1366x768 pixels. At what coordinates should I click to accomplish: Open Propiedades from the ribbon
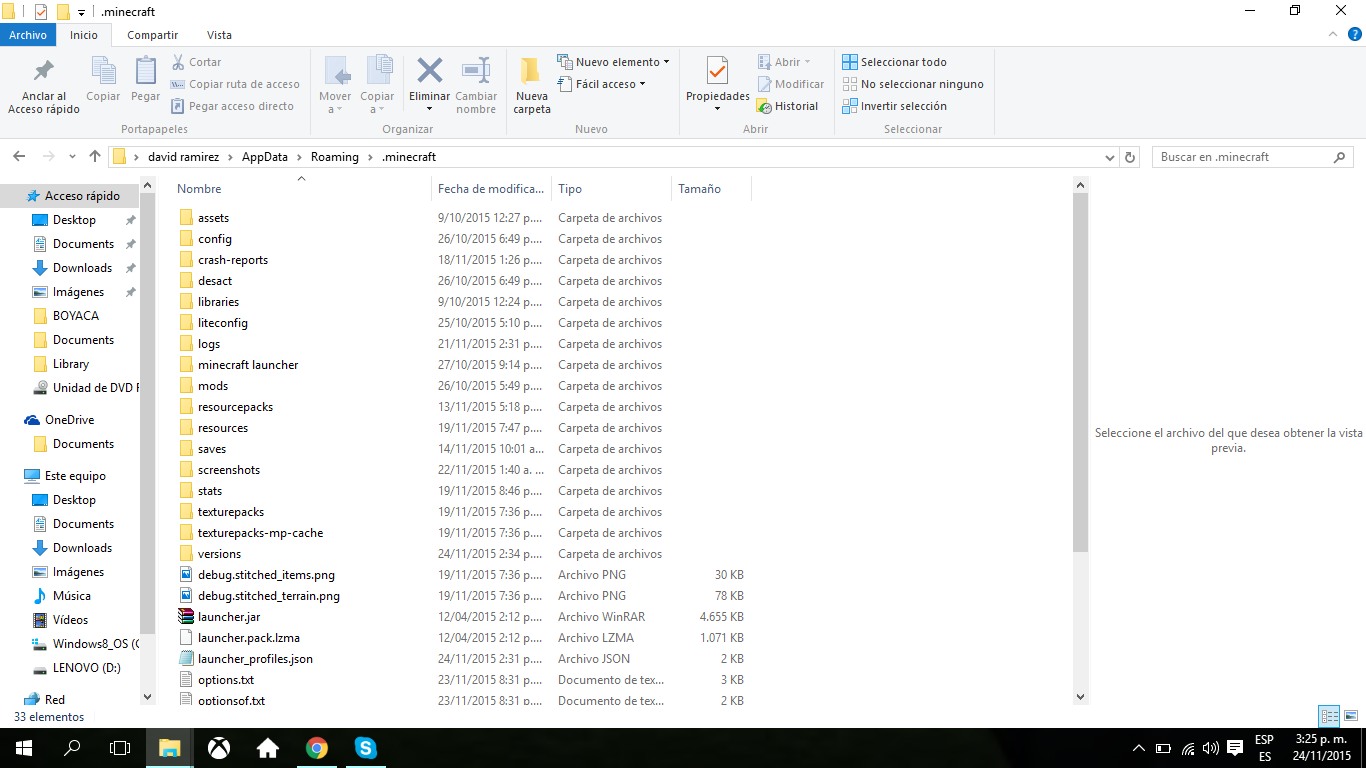click(718, 84)
